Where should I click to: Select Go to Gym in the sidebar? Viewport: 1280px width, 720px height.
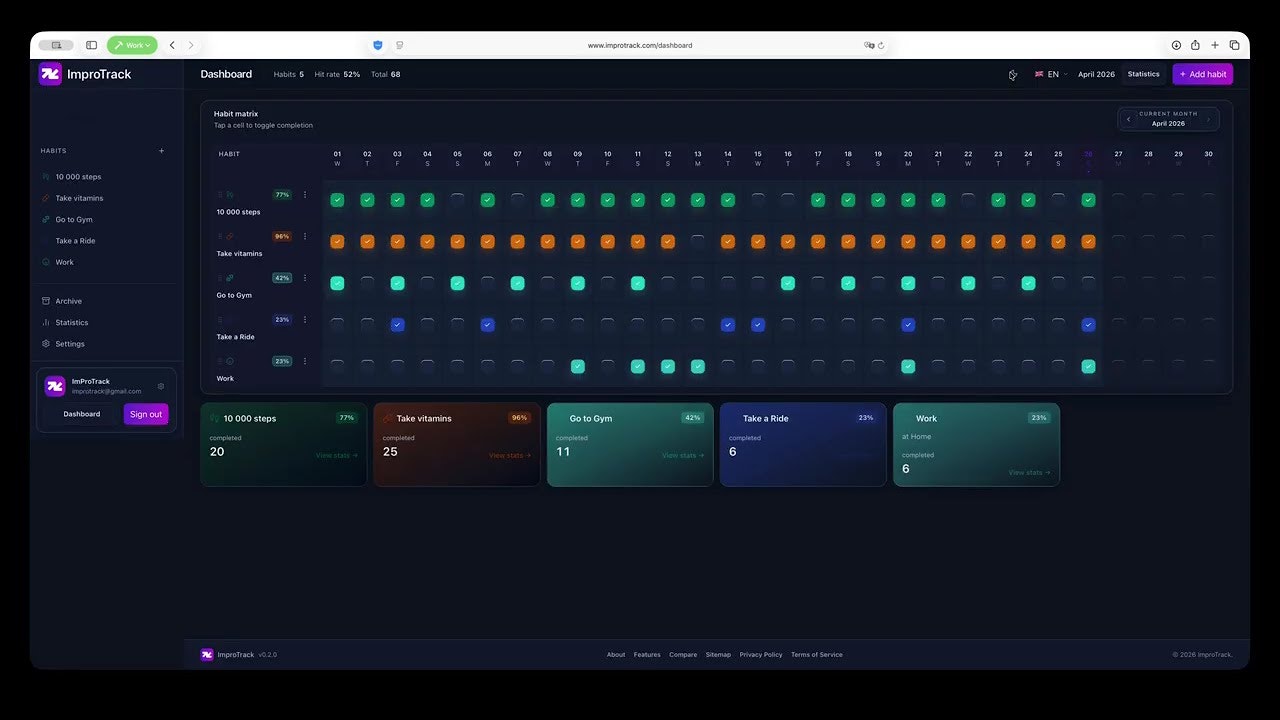(x=74, y=219)
